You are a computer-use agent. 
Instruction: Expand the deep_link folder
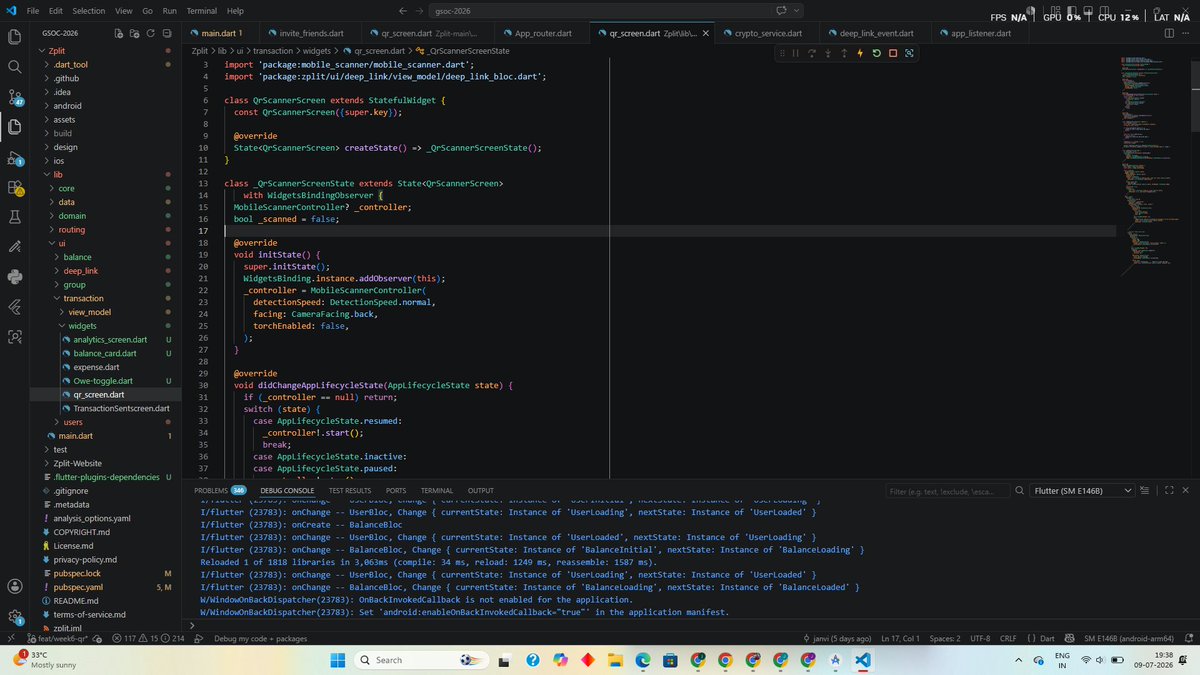pos(80,270)
